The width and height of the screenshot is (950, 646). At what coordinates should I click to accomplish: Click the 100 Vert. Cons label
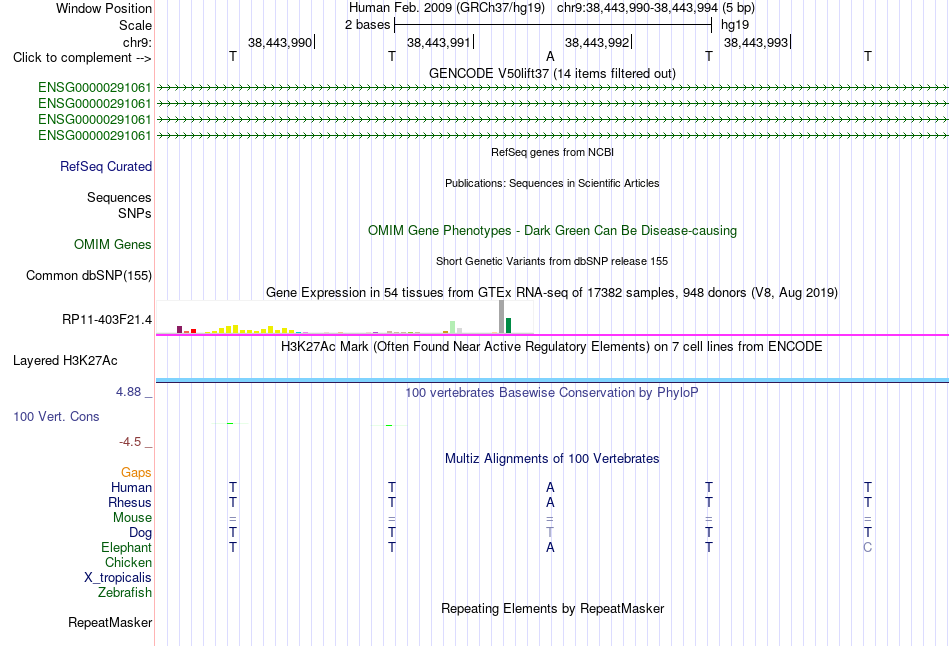(x=56, y=416)
